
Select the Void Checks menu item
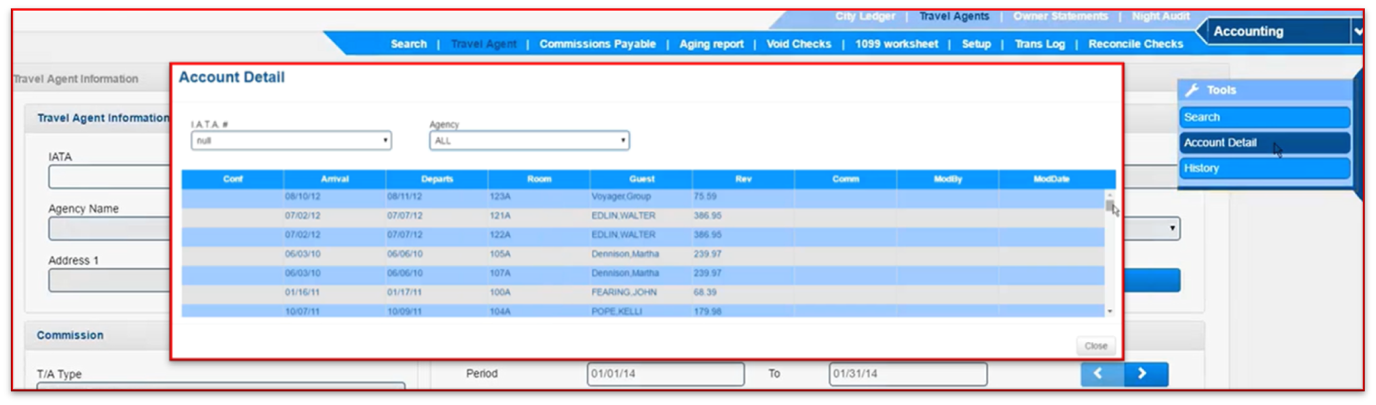[798, 44]
